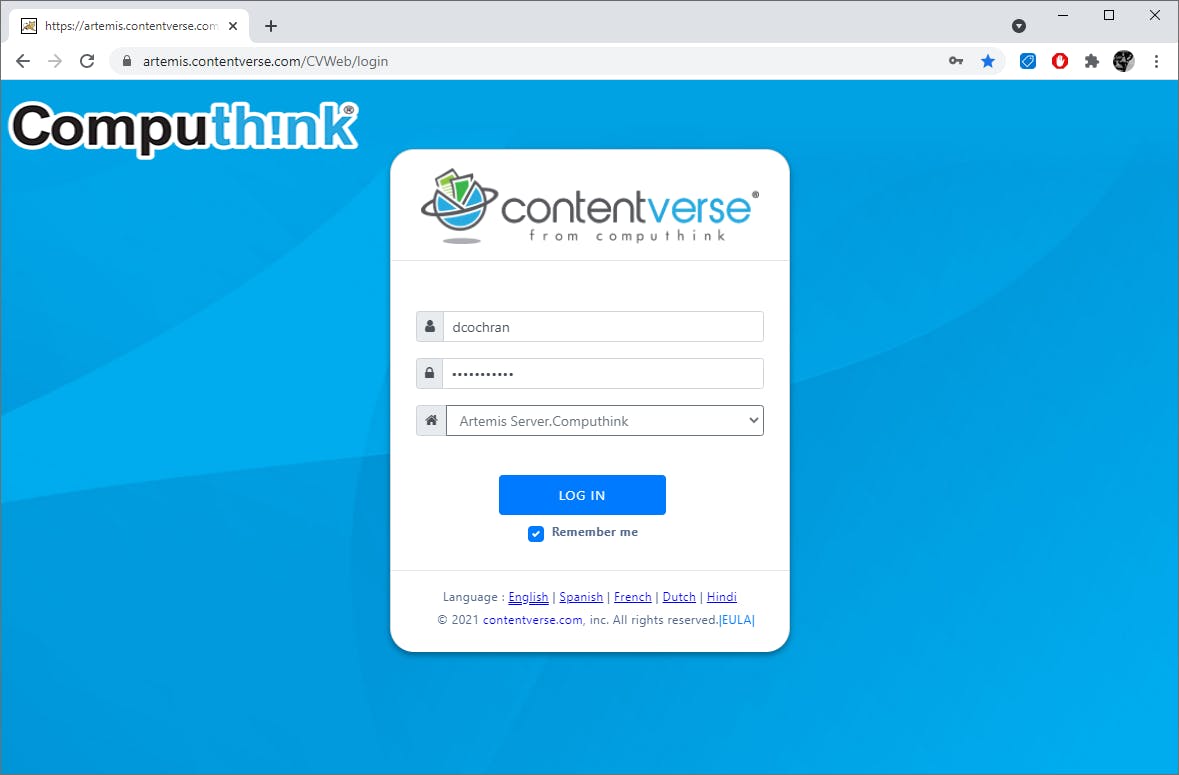This screenshot has width=1179, height=775.
Task: Close the artemis.contentverse.com tab
Action: [233, 26]
